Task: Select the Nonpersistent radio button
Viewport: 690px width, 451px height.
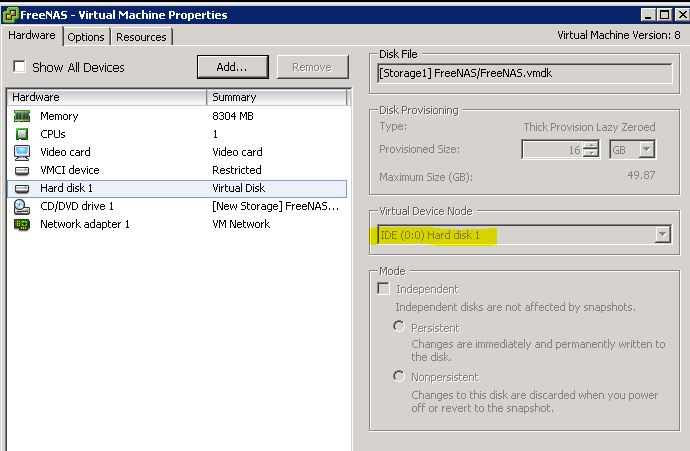Action: click(399, 376)
